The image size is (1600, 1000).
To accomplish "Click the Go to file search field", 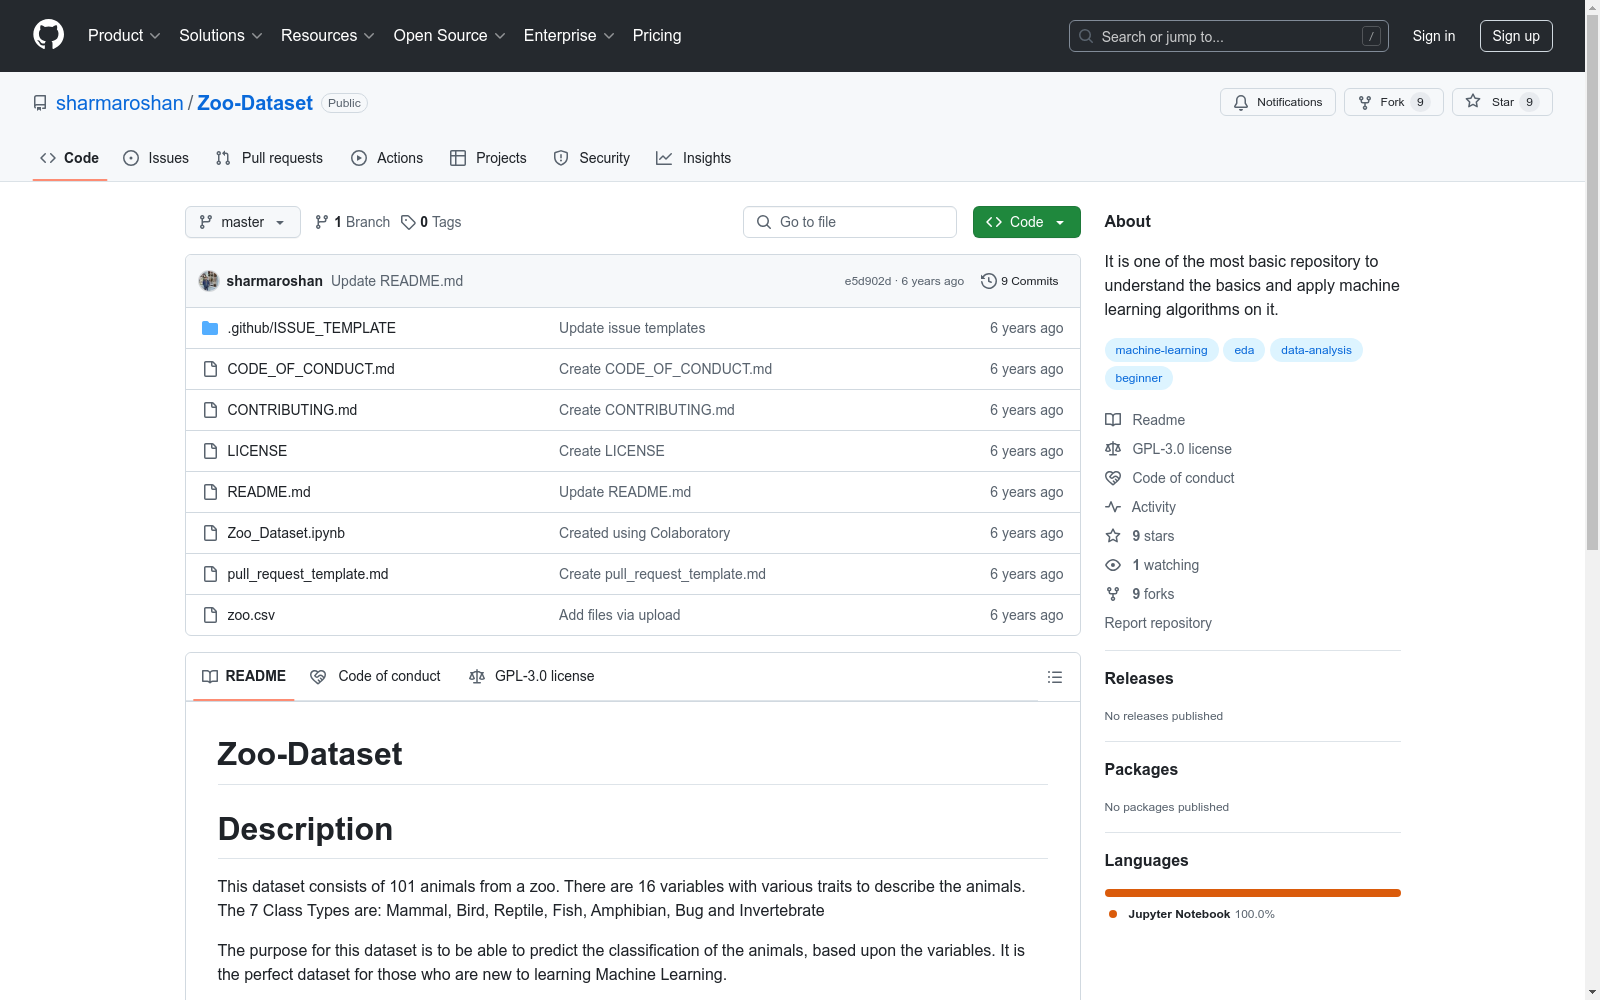I will pos(850,222).
